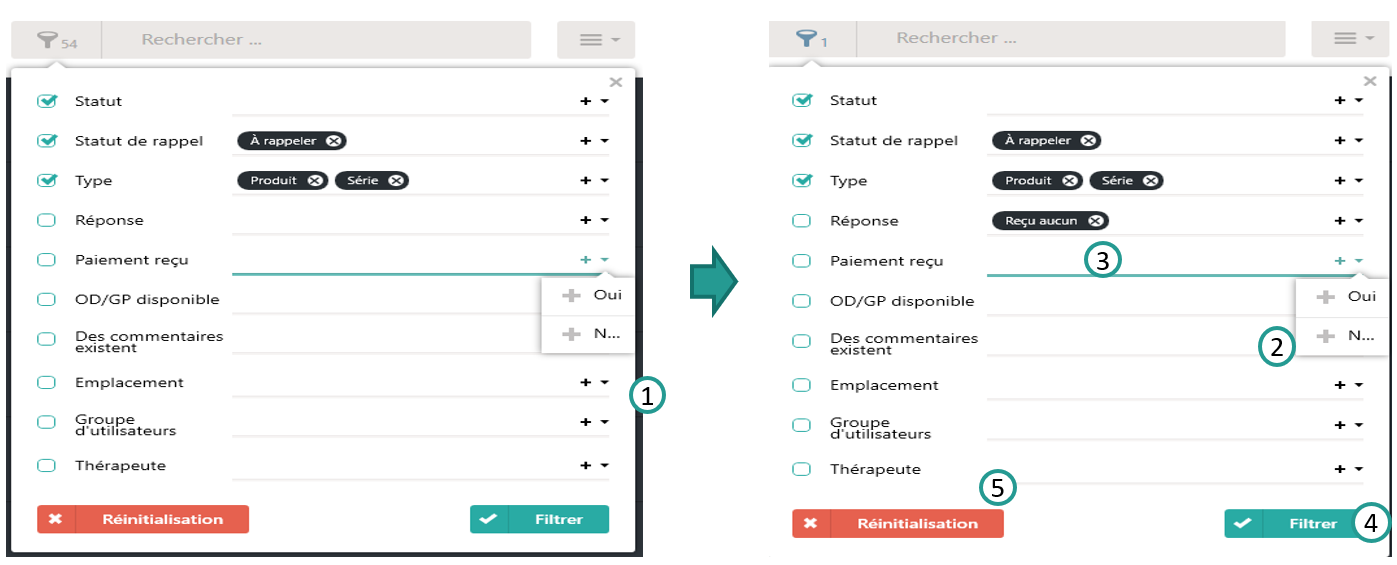Select 'Oui' option in the right panel dropdown
This screenshot has width=1397, height=565.
click(x=1348, y=297)
